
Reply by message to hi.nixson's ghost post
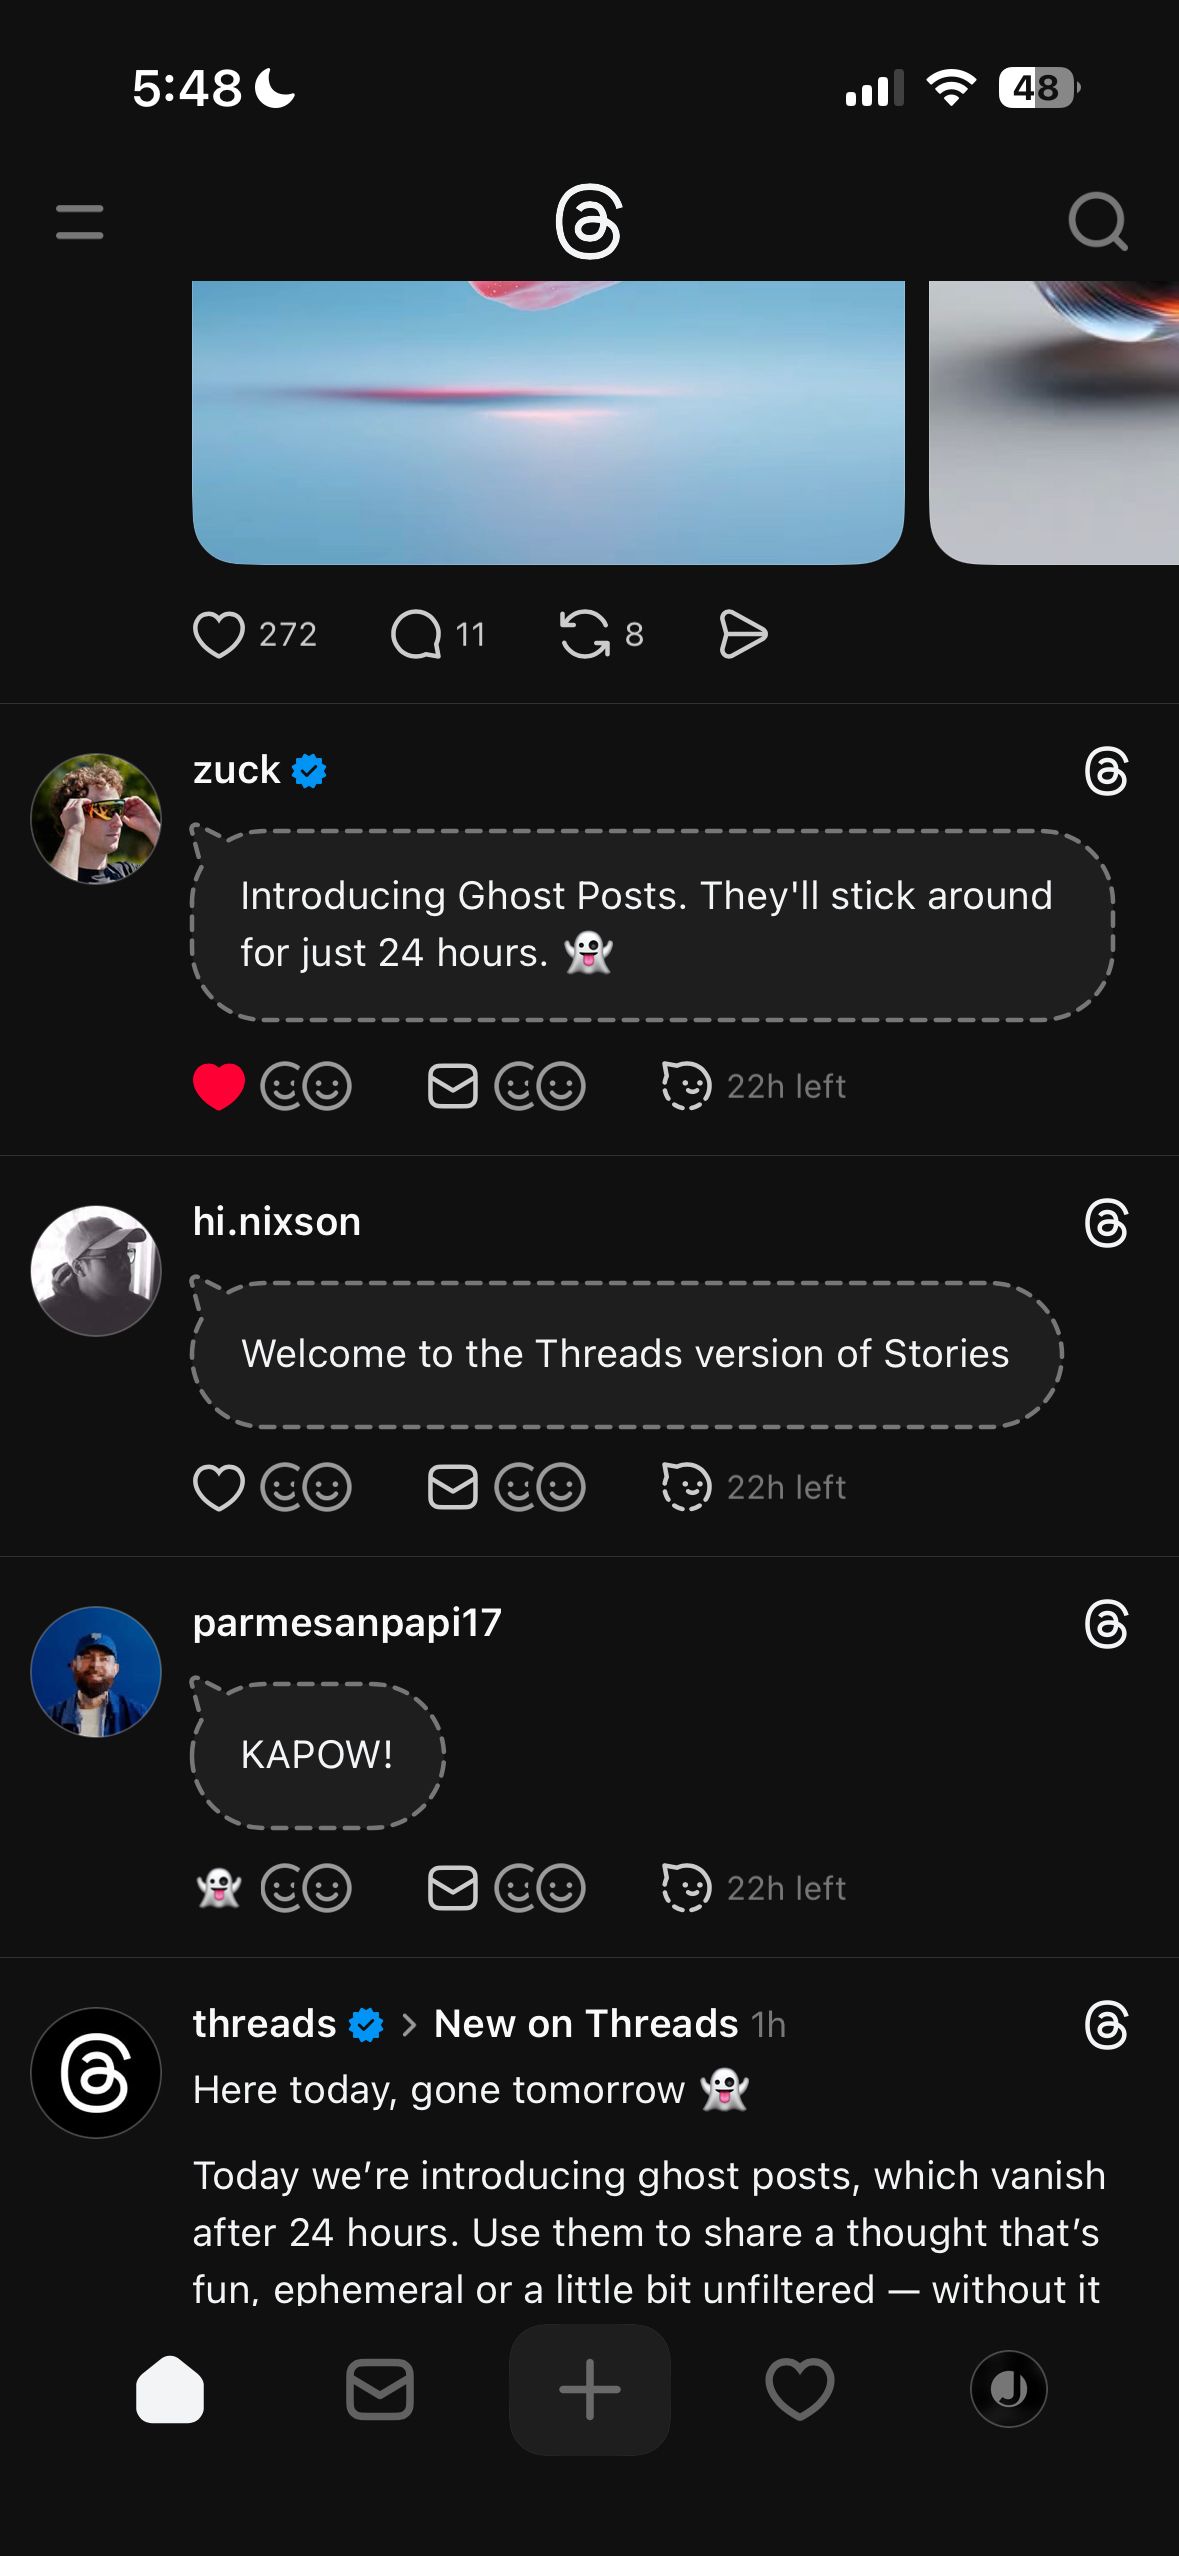(x=453, y=1487)
